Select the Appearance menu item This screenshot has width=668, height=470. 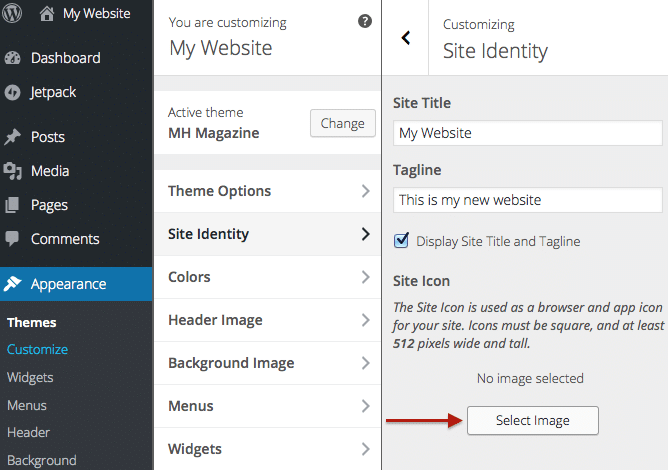[x=76, y=284]
